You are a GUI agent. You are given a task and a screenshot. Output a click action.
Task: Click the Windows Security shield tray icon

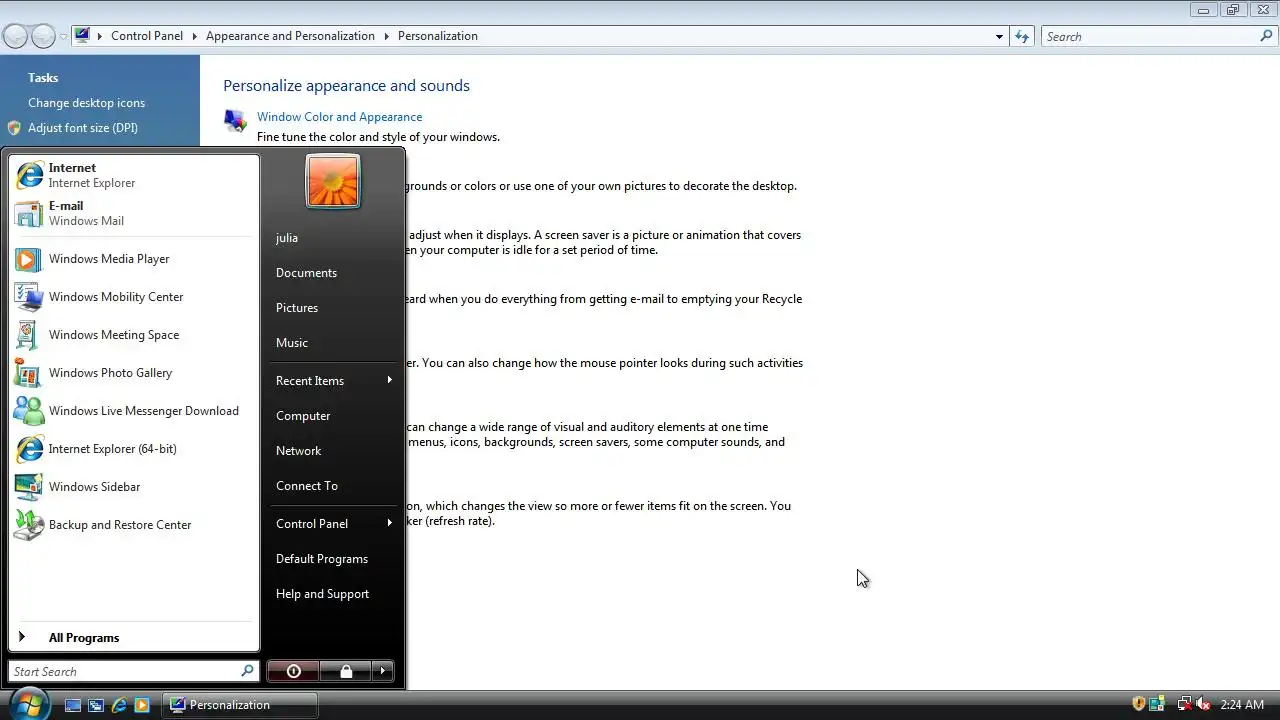pyautogui.click(x=1138, y=704)
